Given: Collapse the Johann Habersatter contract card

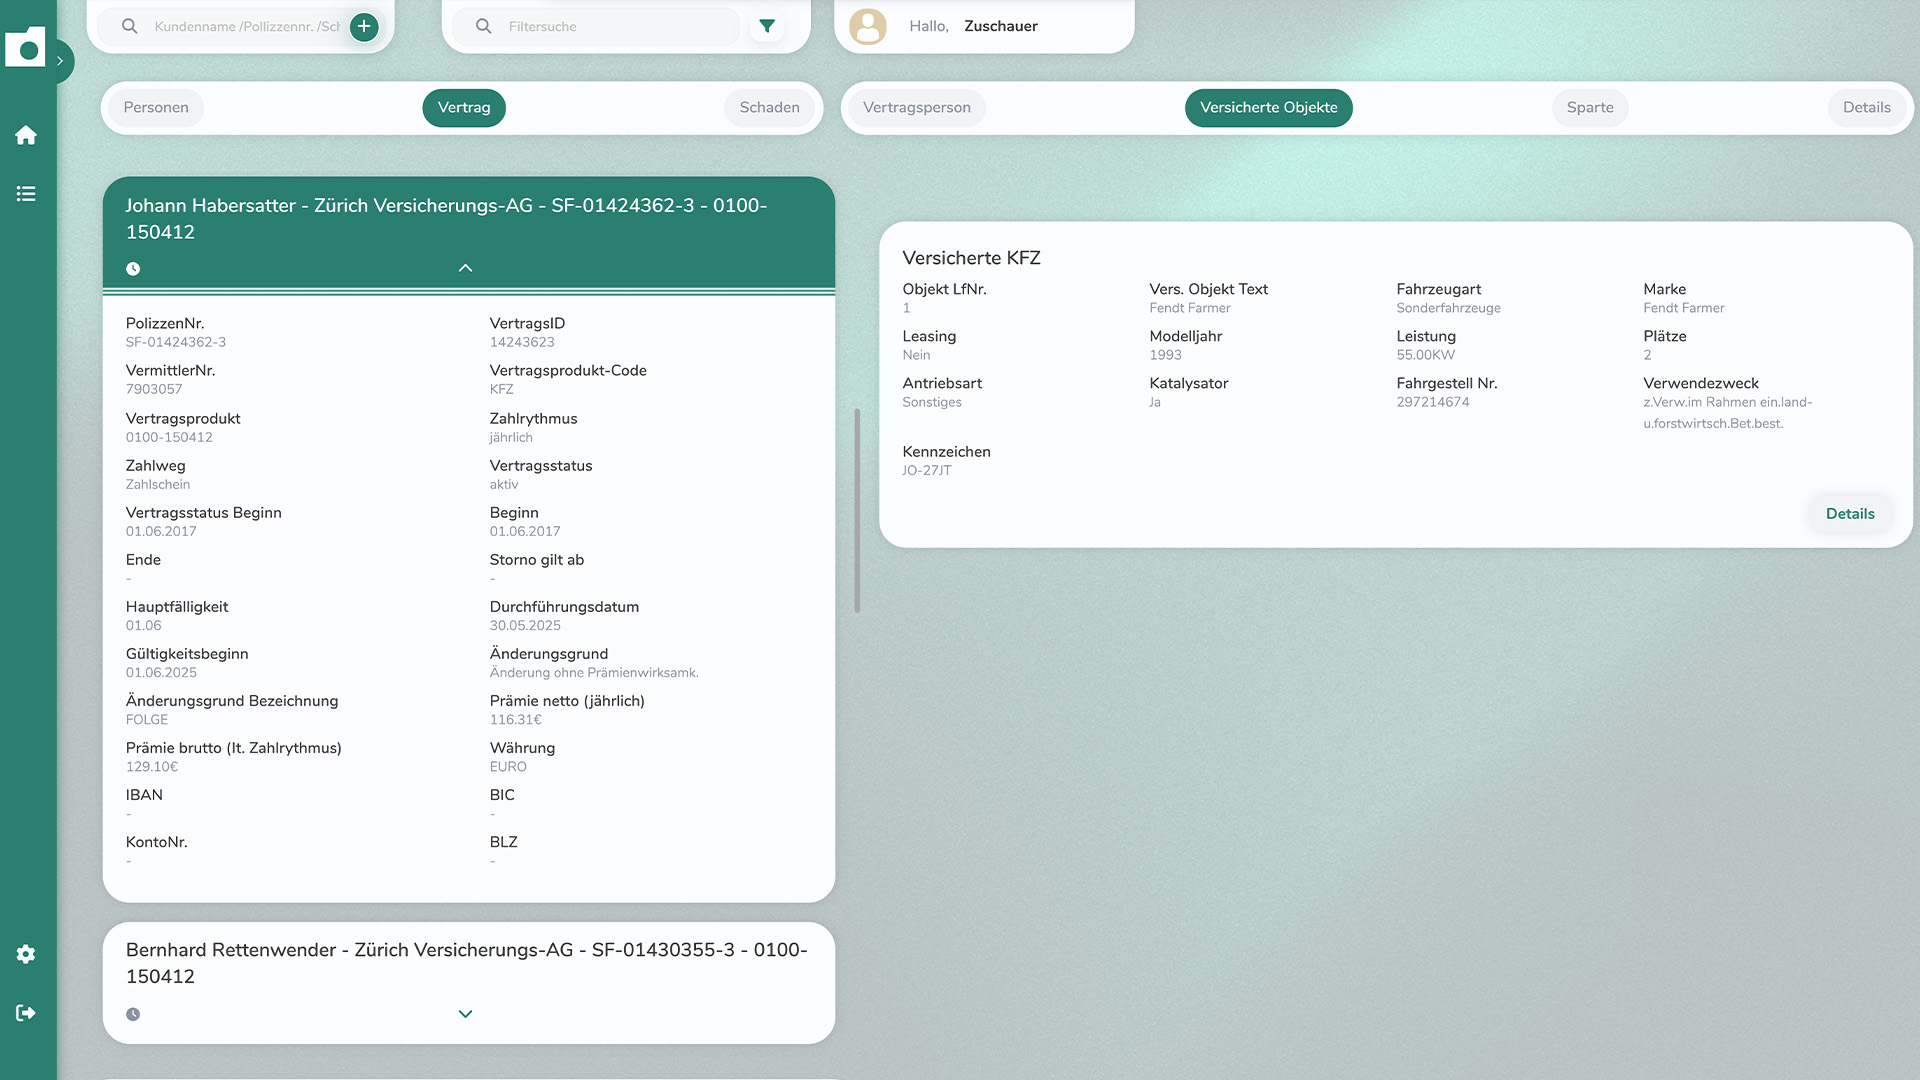Looking at the screenshot, I should [465, 268].
